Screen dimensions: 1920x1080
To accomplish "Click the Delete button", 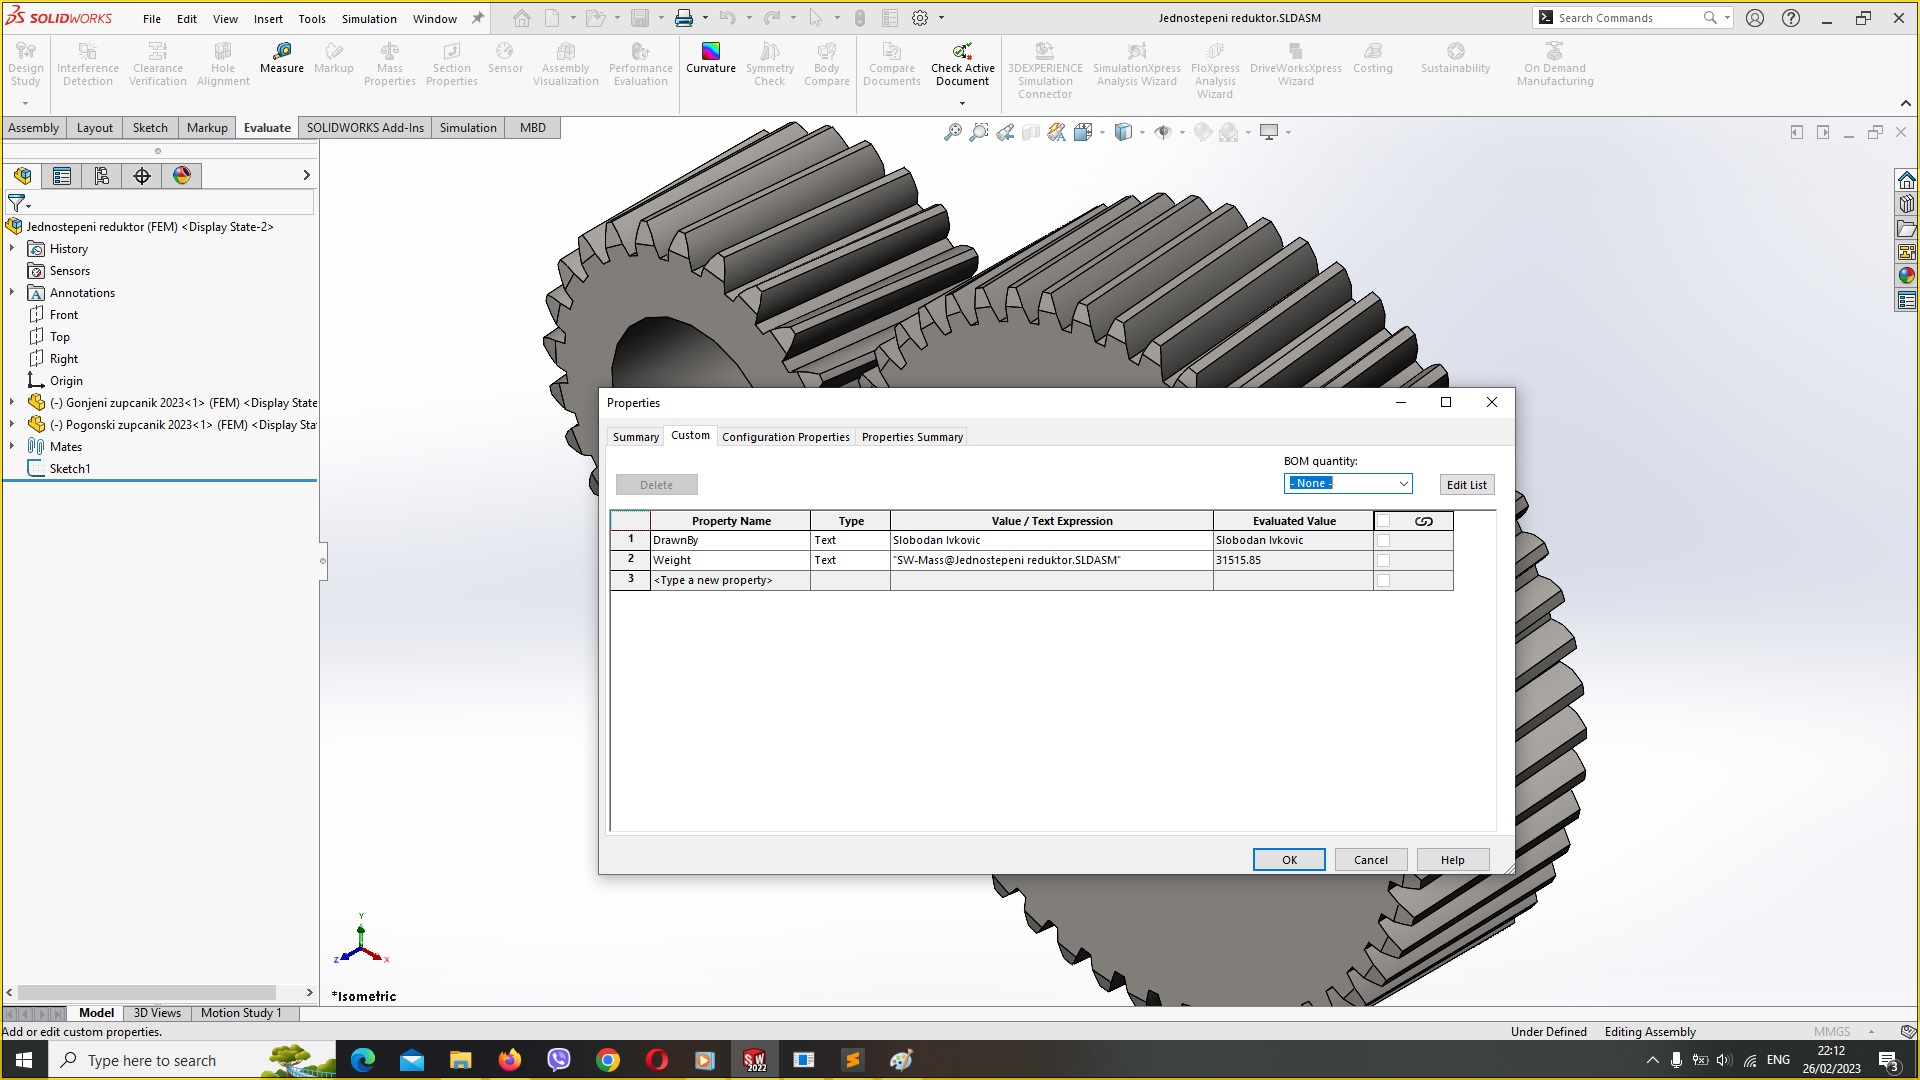I will (657, 485).
